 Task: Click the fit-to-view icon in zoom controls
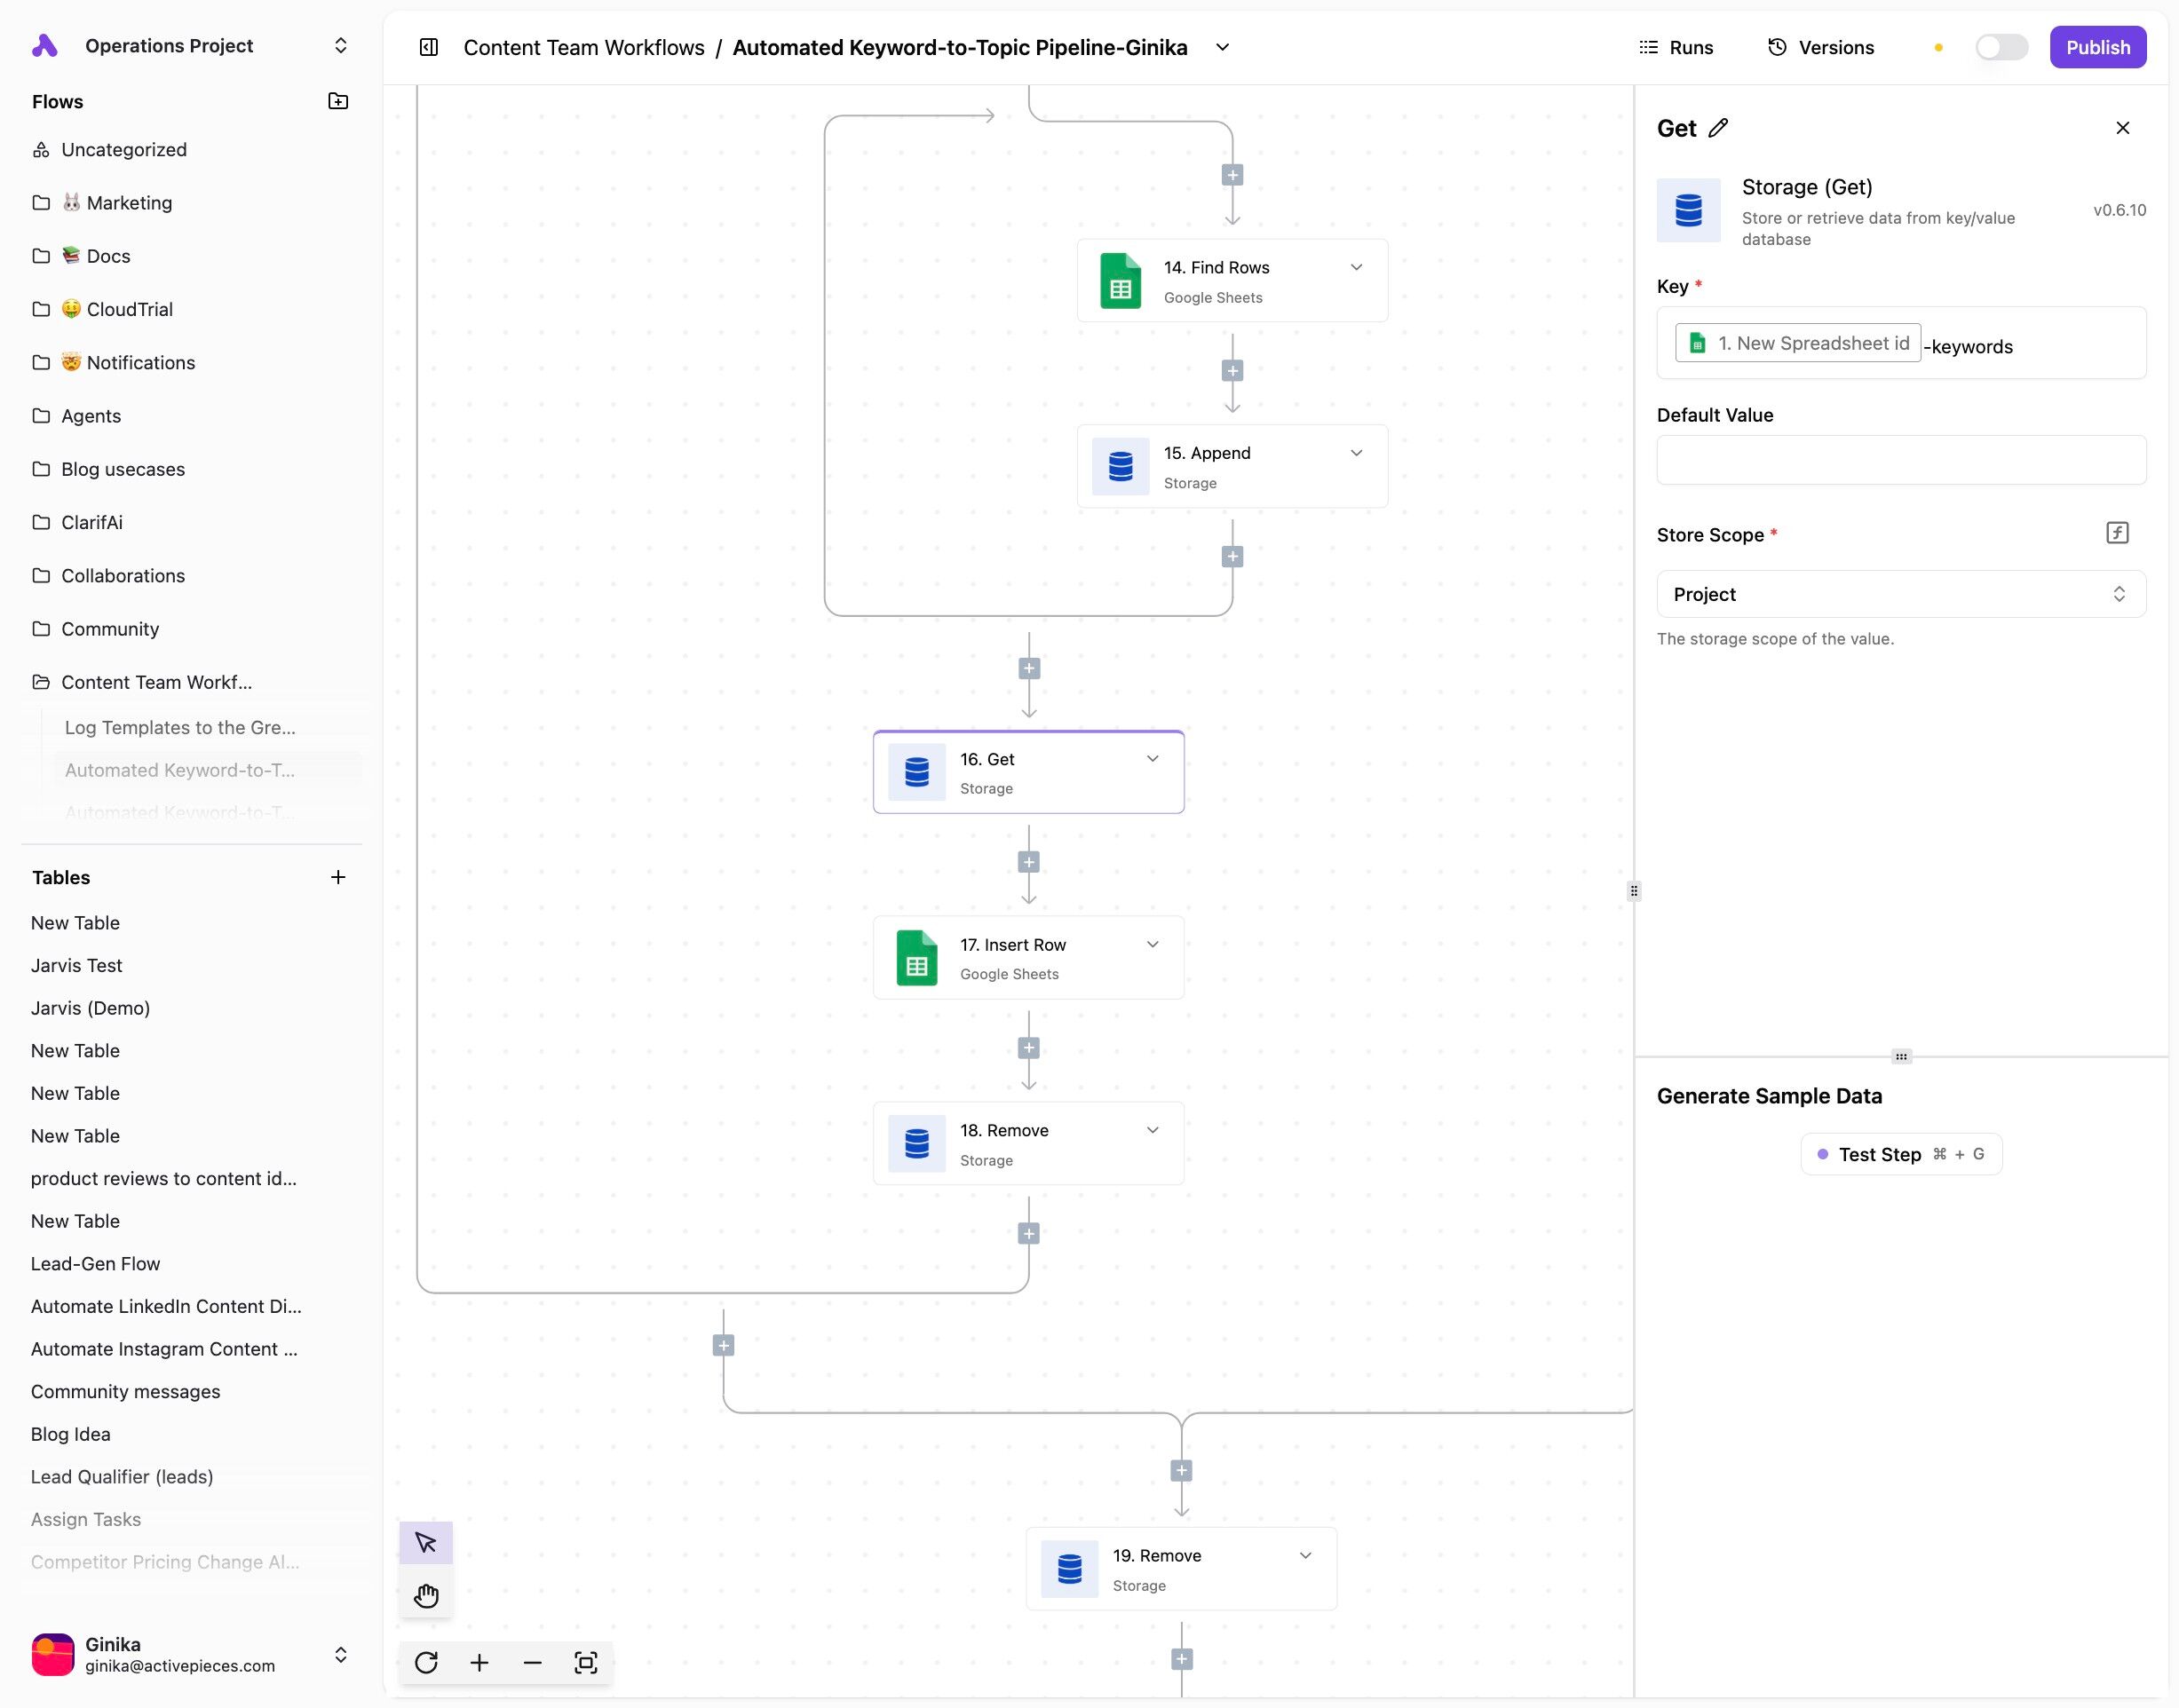(x=586, y=1662)
